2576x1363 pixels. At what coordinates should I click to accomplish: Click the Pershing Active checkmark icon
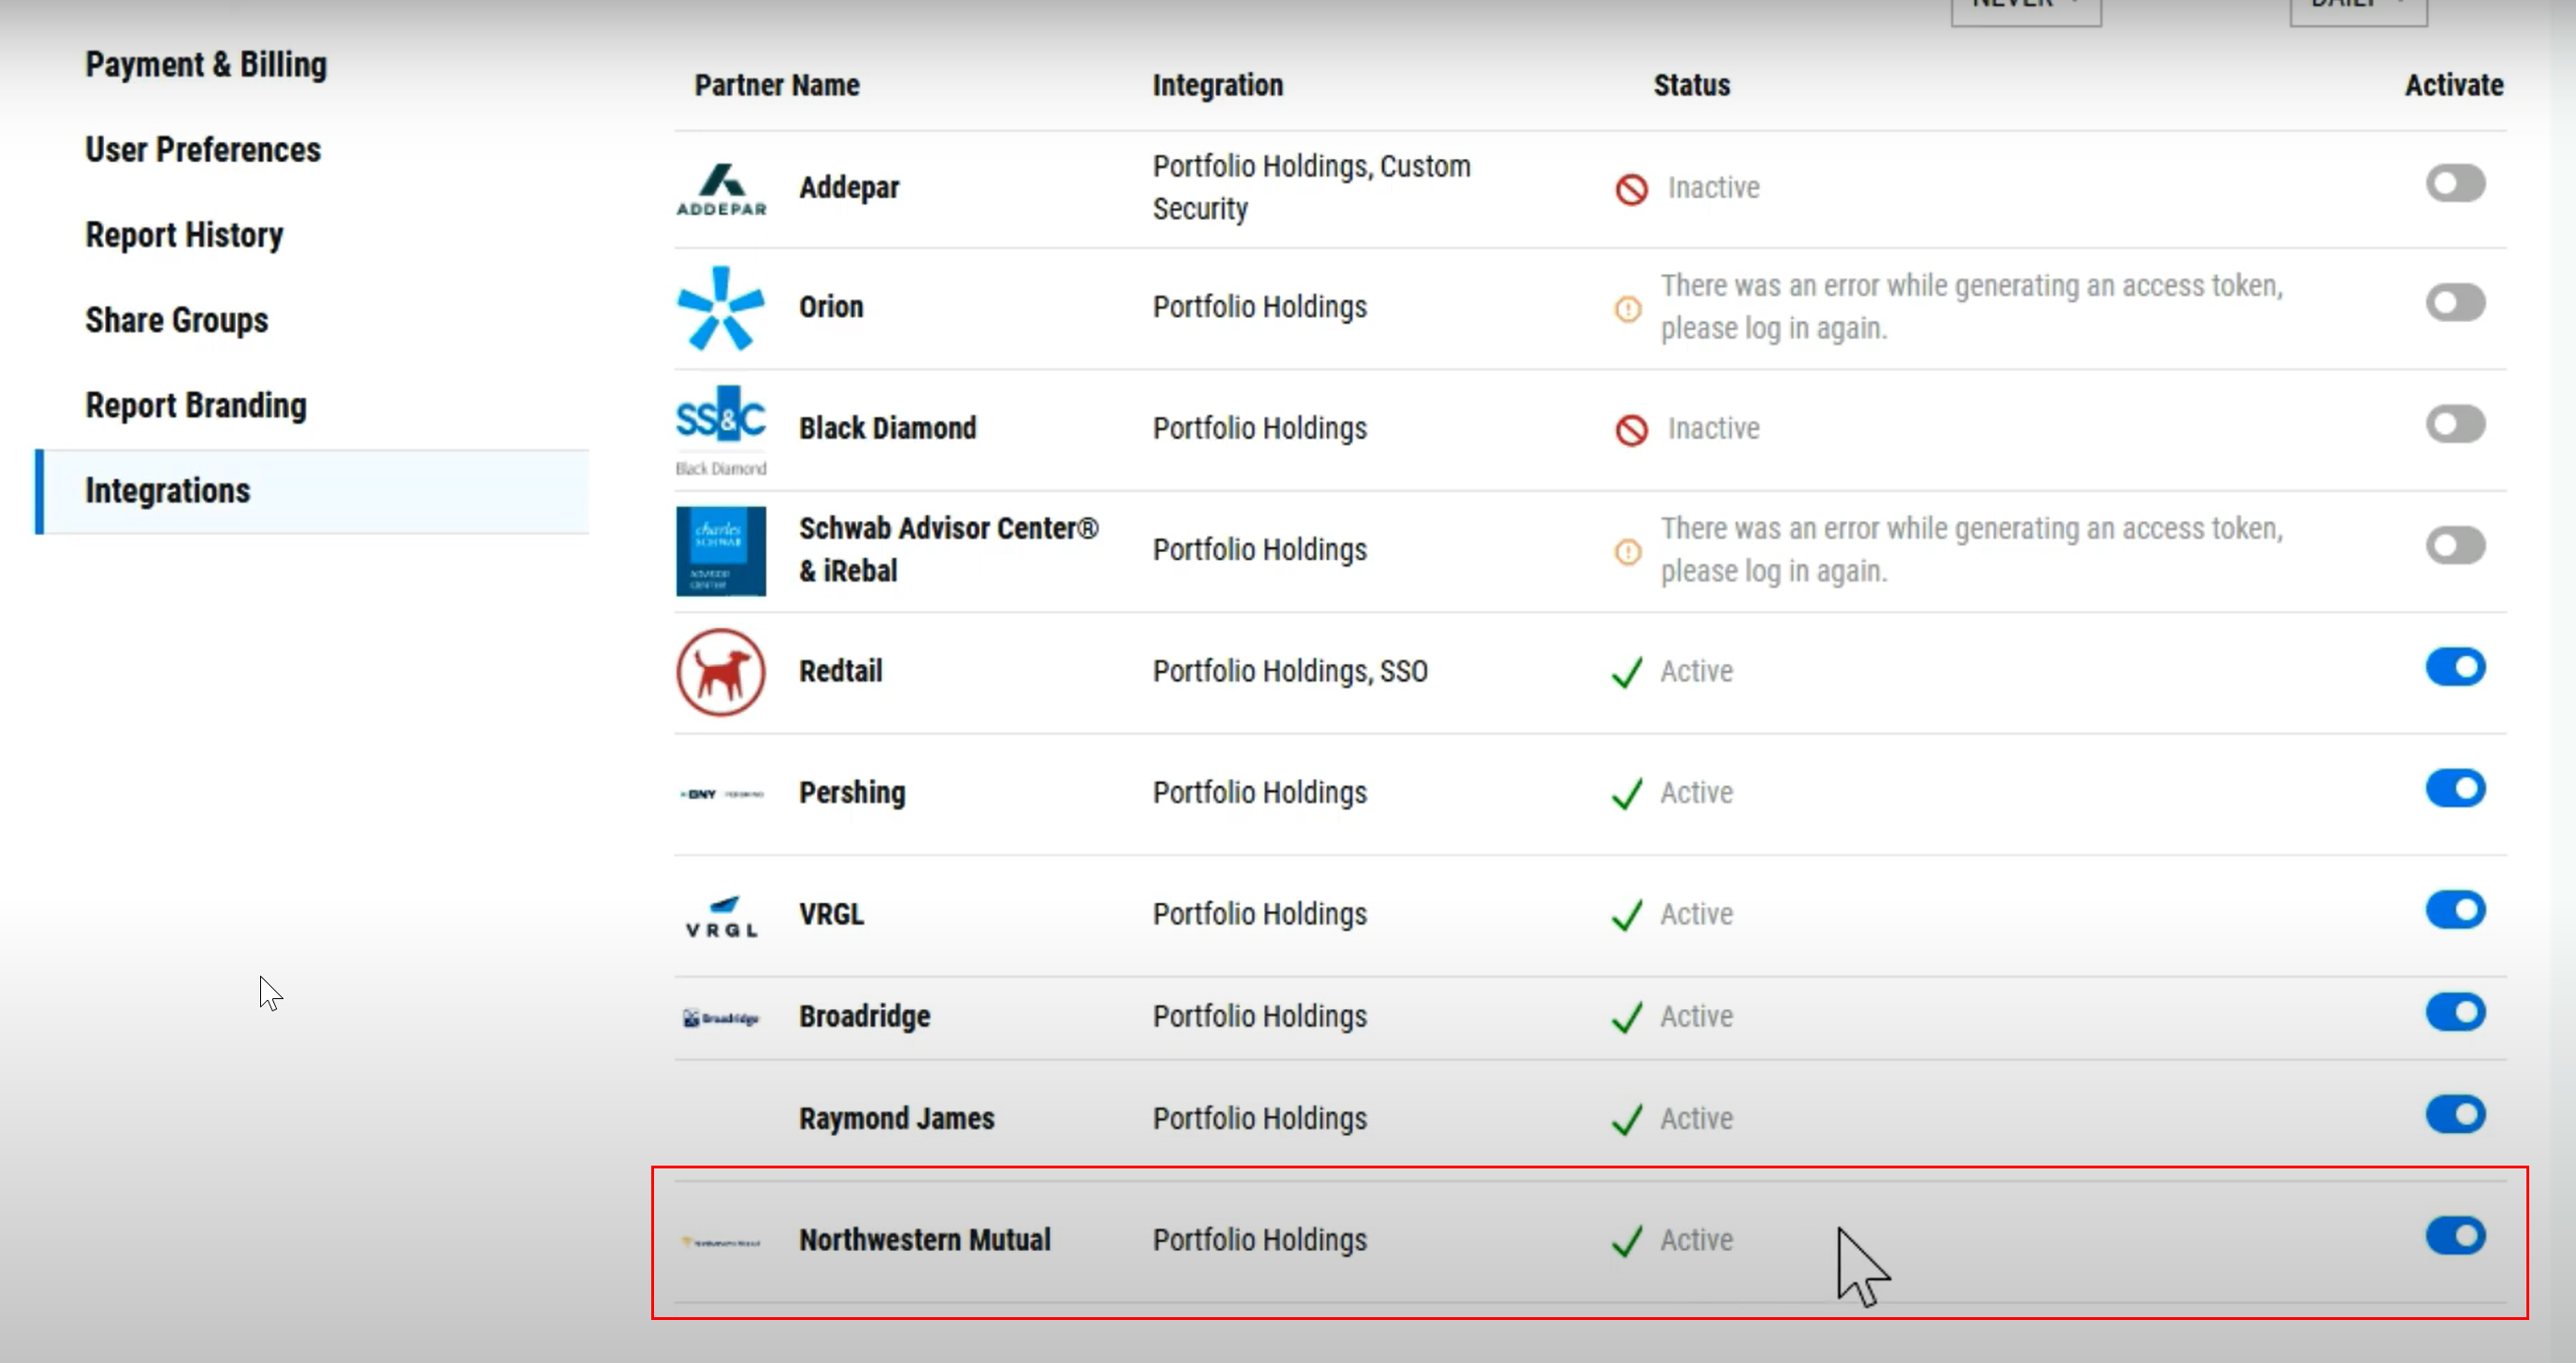(x=1627, y=794)
